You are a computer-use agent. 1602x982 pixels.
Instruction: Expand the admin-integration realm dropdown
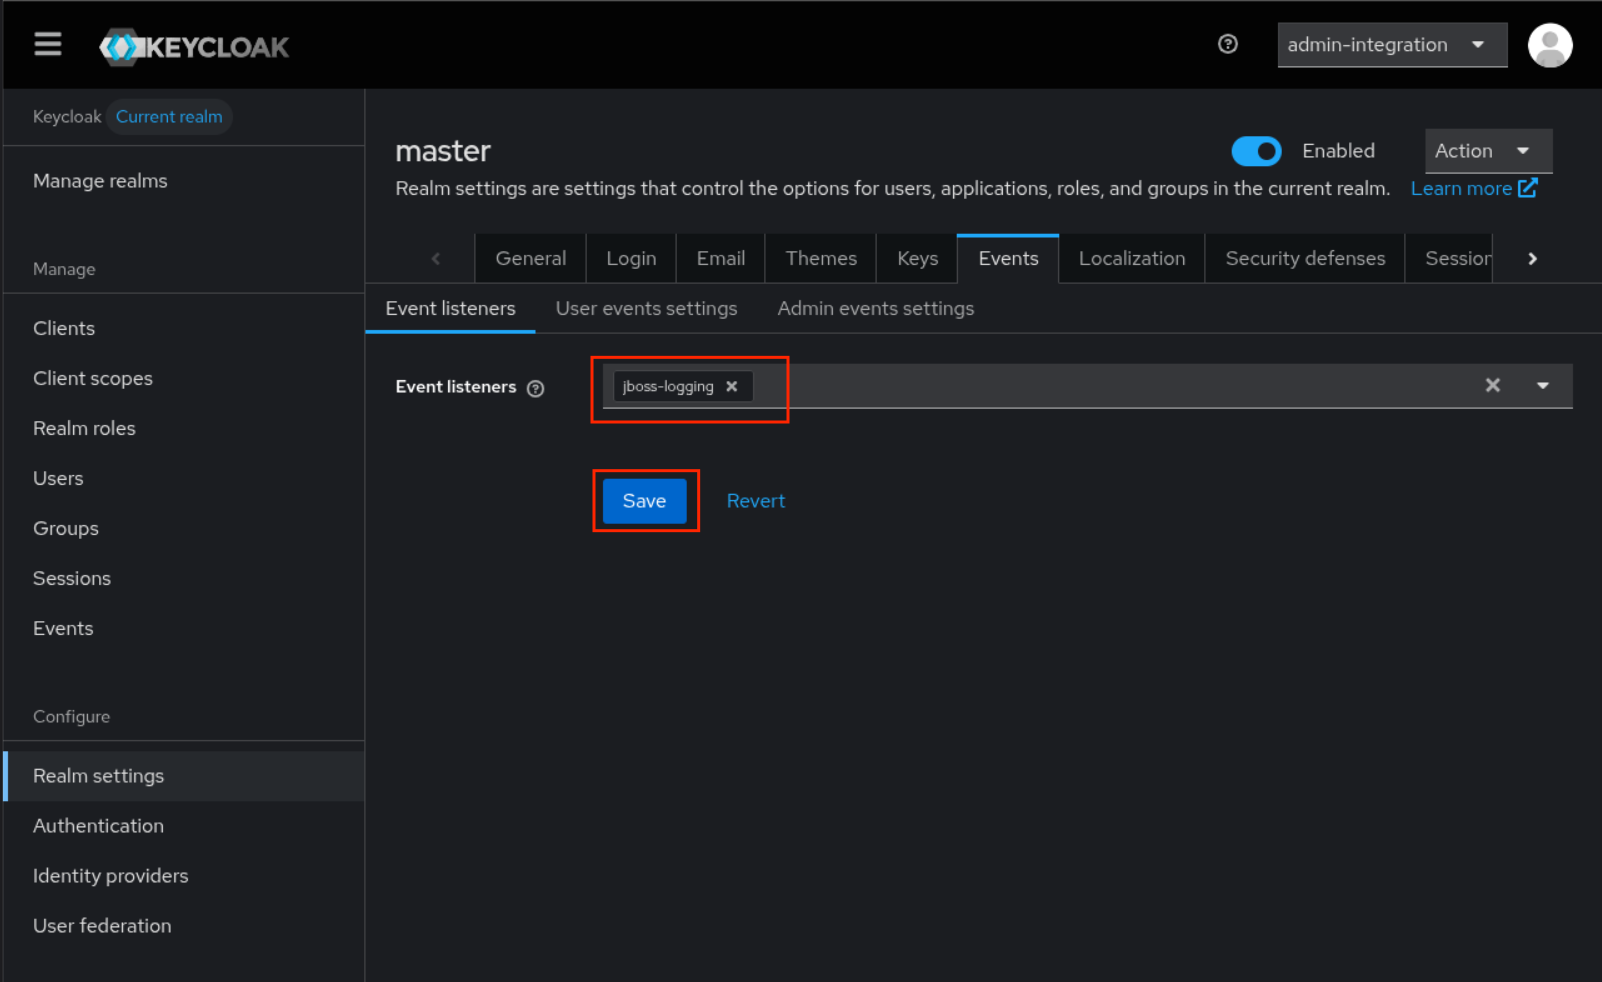click(x=1391, y=45)
